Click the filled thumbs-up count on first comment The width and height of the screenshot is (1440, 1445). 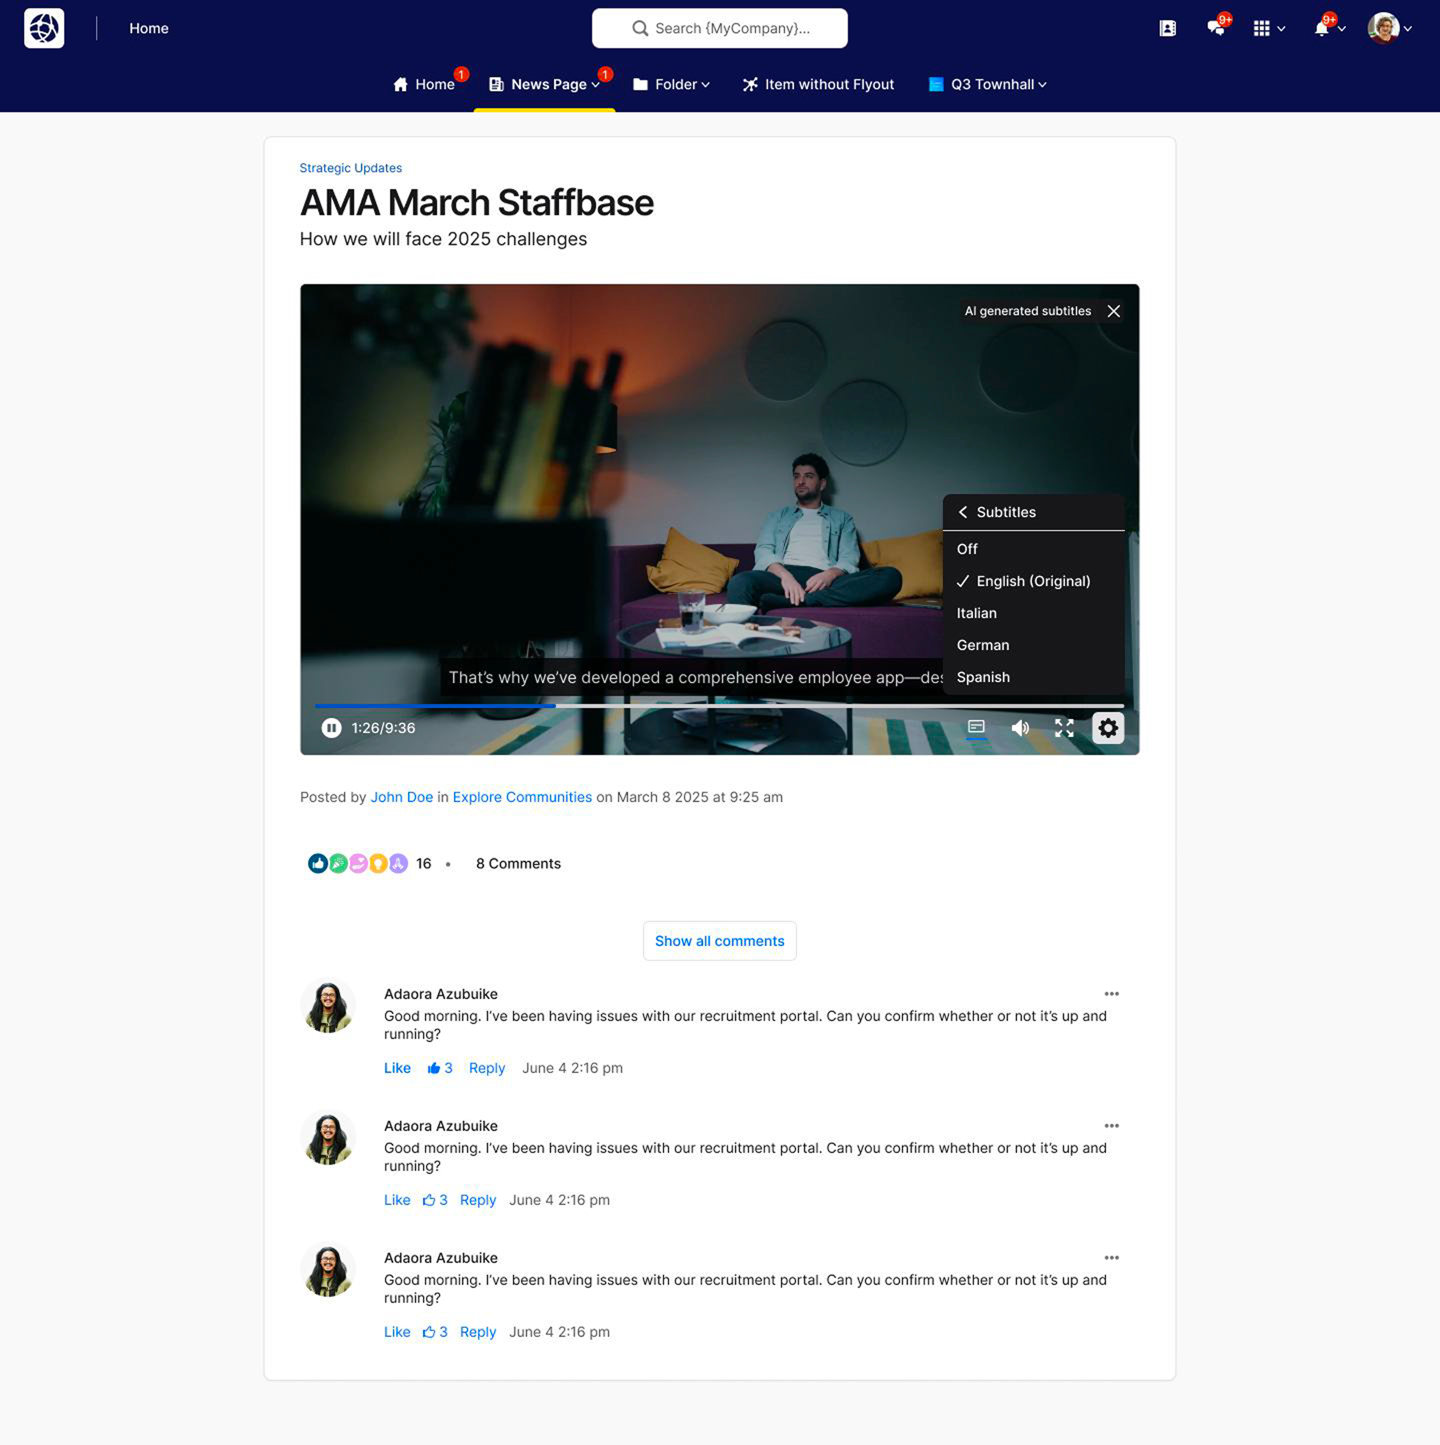coord(440,1068)
